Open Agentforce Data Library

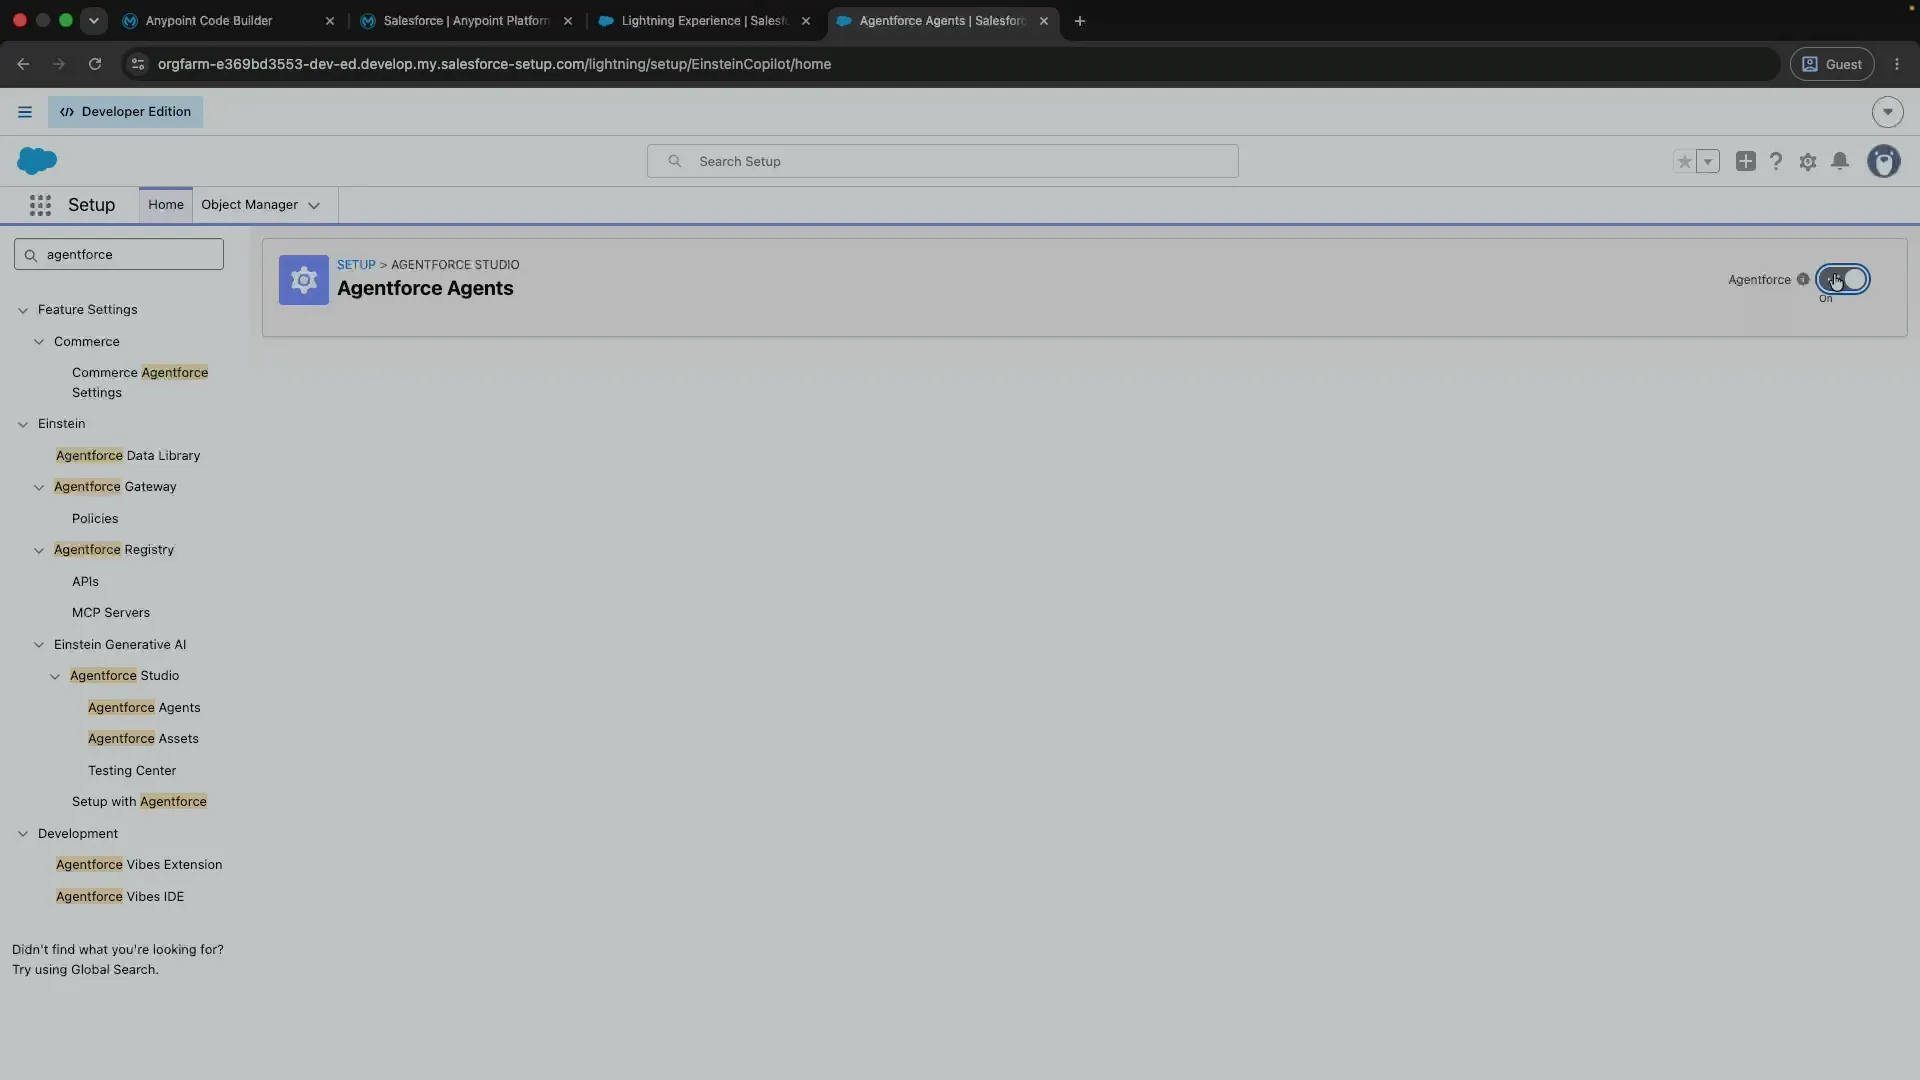128,456
